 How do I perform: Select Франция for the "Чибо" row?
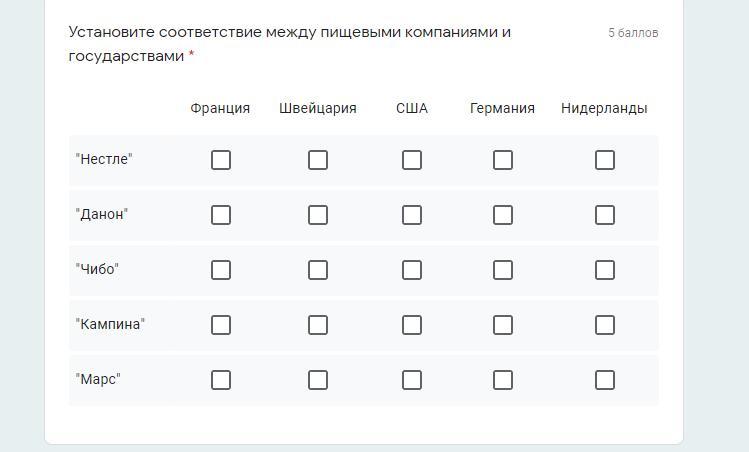click(221, 270)
